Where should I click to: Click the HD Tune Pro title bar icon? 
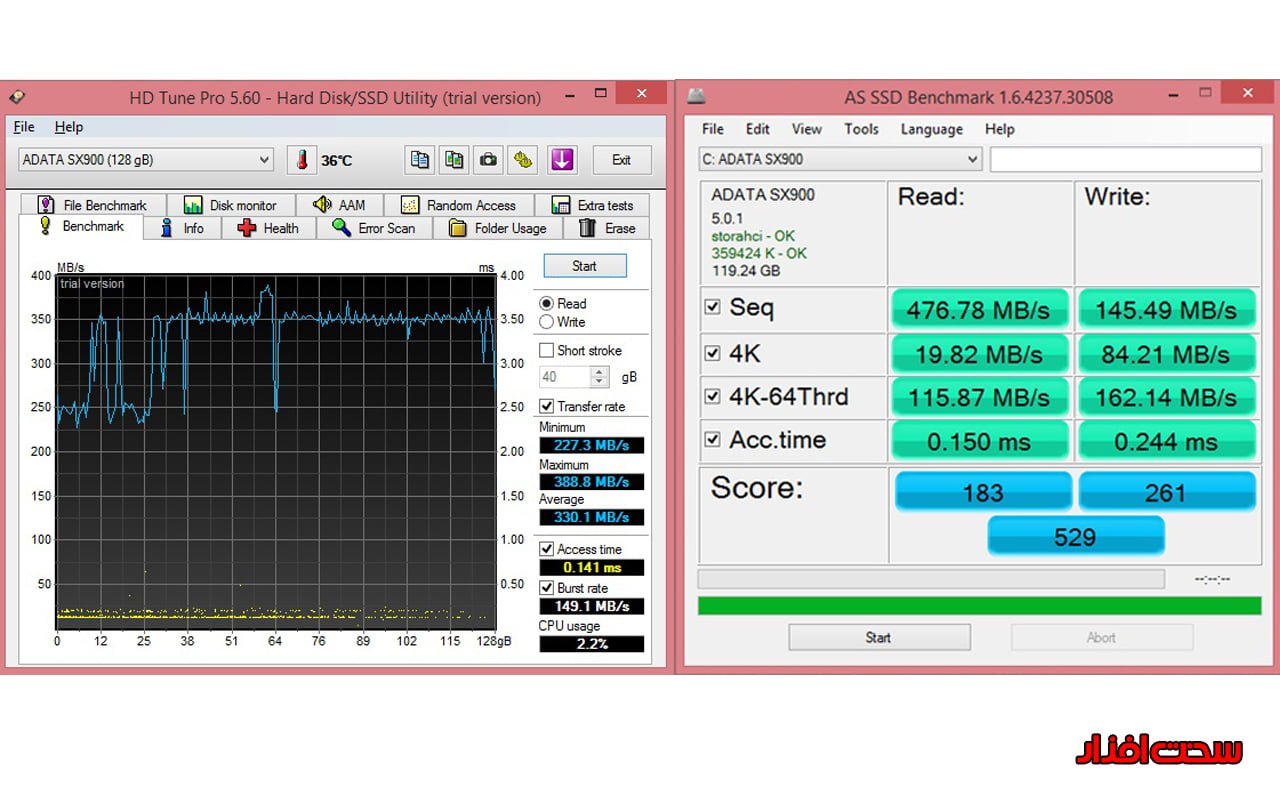tap(17, 98)
